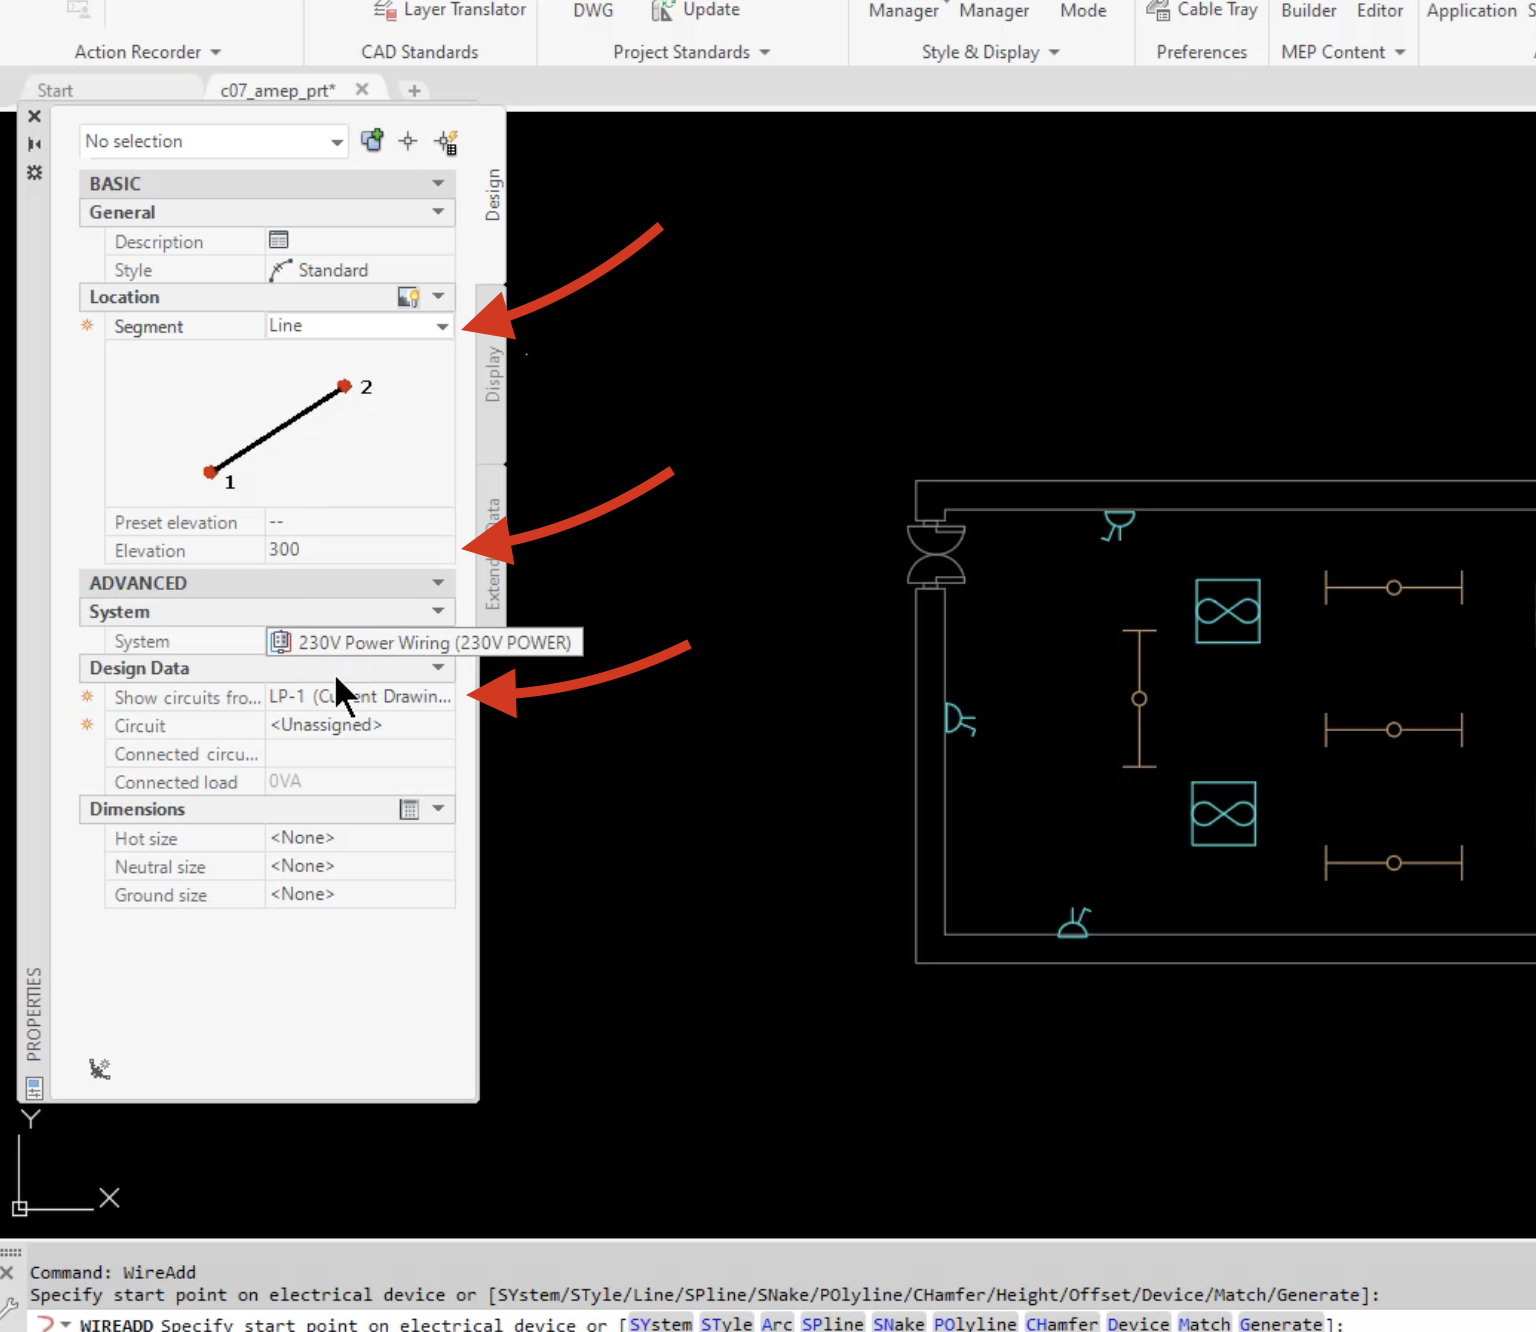Open the Display tab of Properties palette

click(491, 375)
